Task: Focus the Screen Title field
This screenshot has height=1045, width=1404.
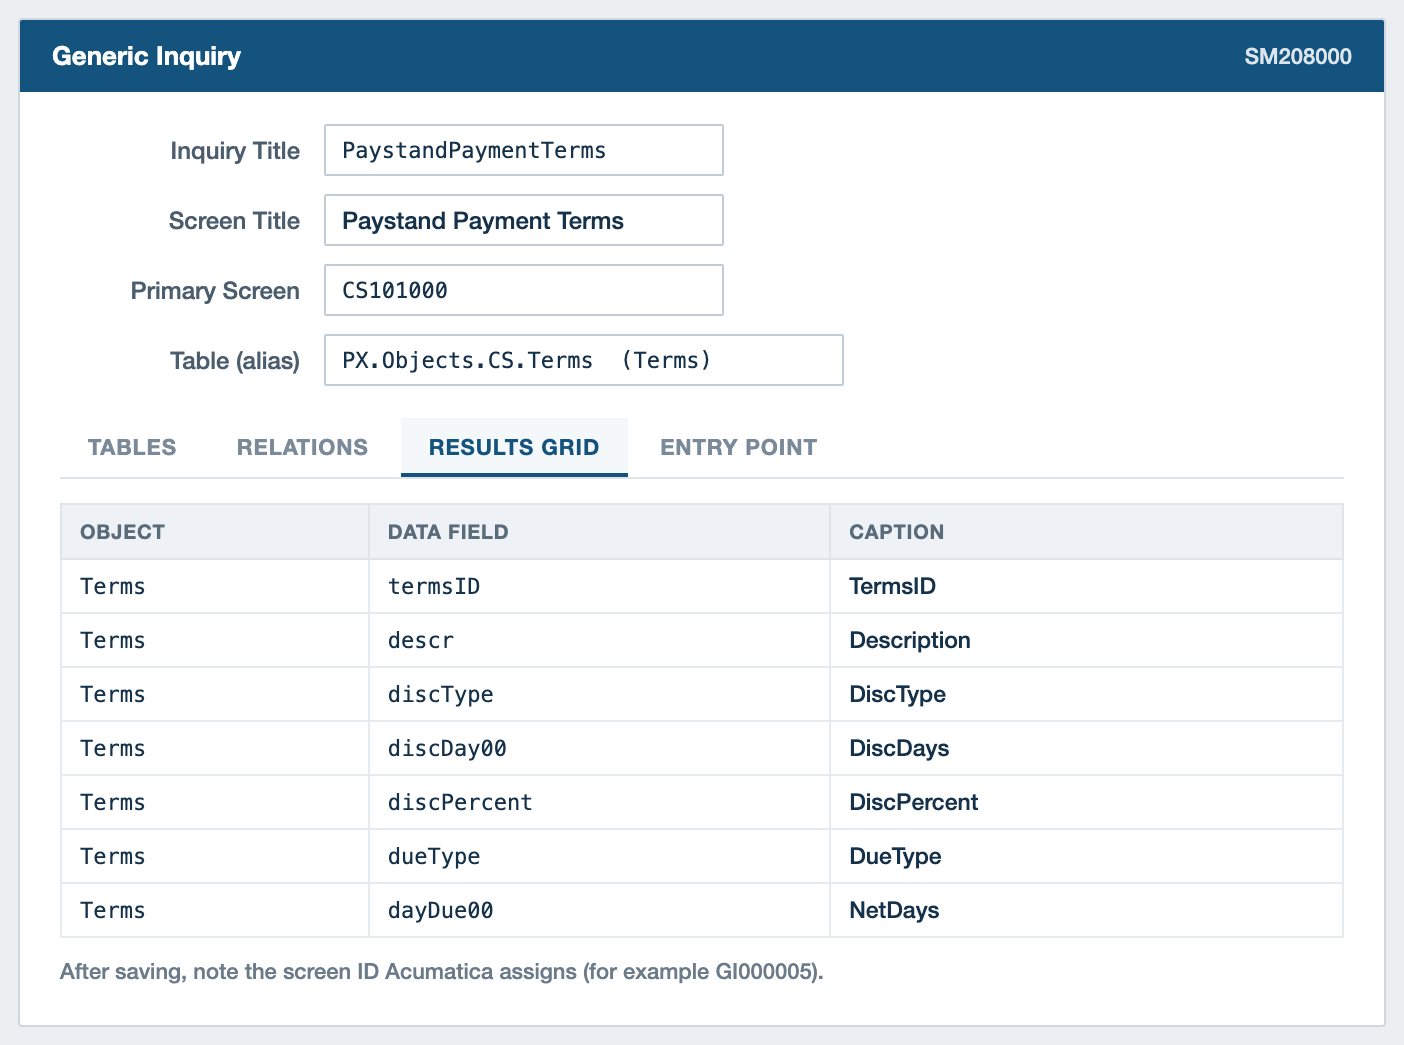Action: pos(523,220)
